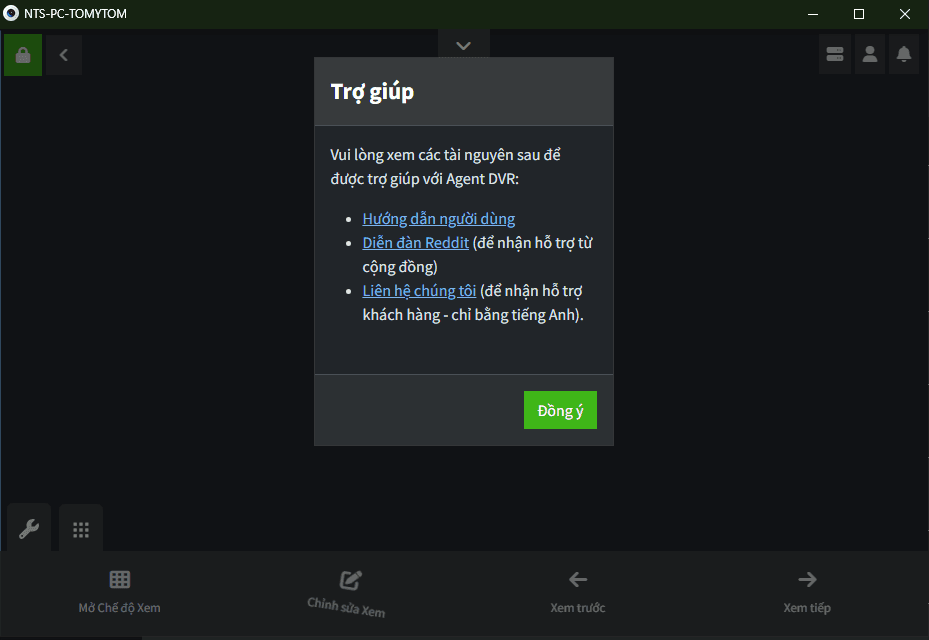Open the user account icon
Viewport: 929px width, 640px height.
coord(870,54)
